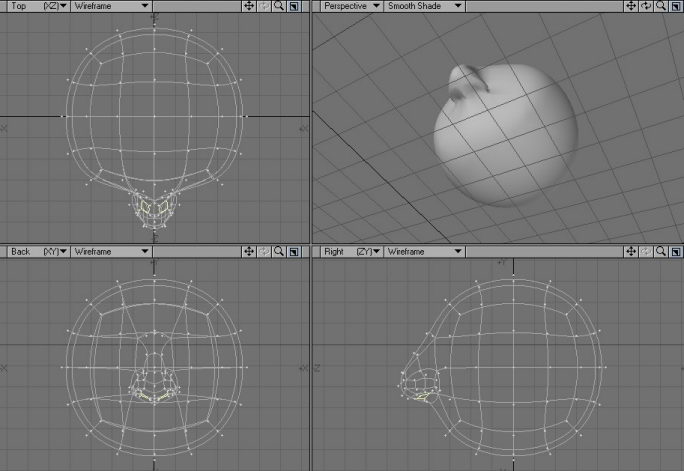Click the pan/move icon in Back viewport
Screen dimensions: 684x471
[x=249, y=252]
